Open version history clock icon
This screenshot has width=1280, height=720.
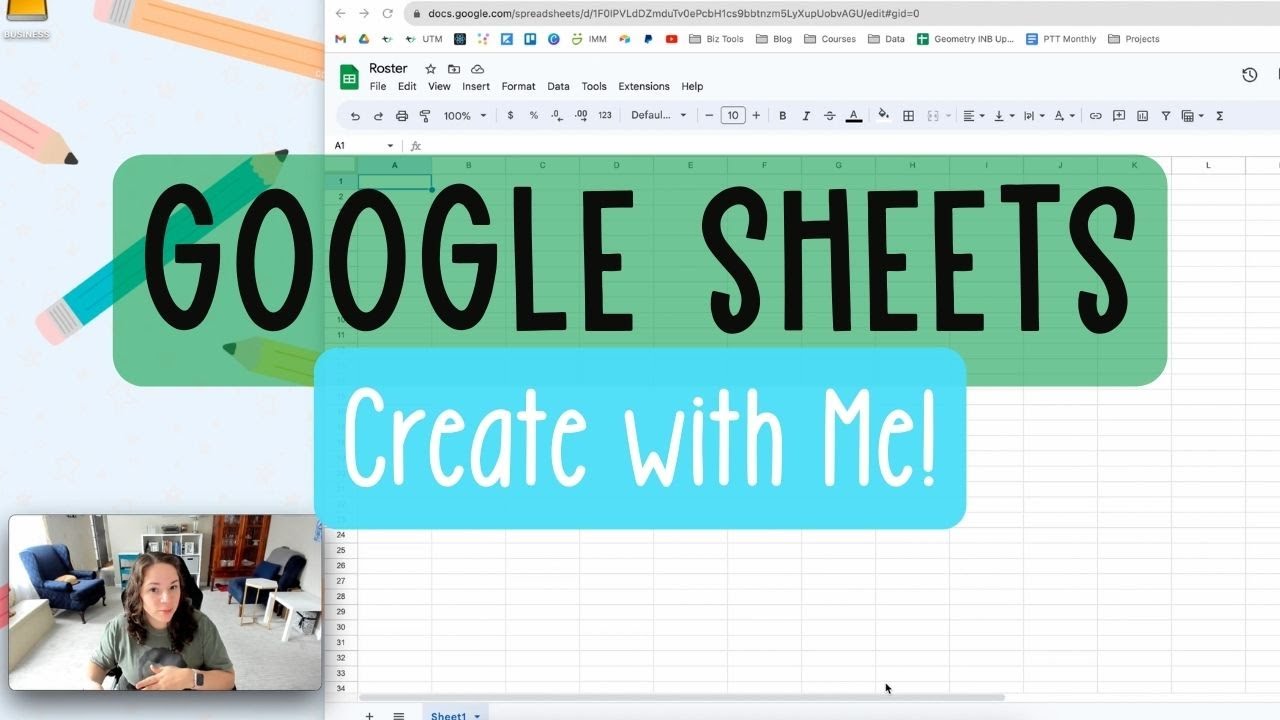(x=1249, y=75)
